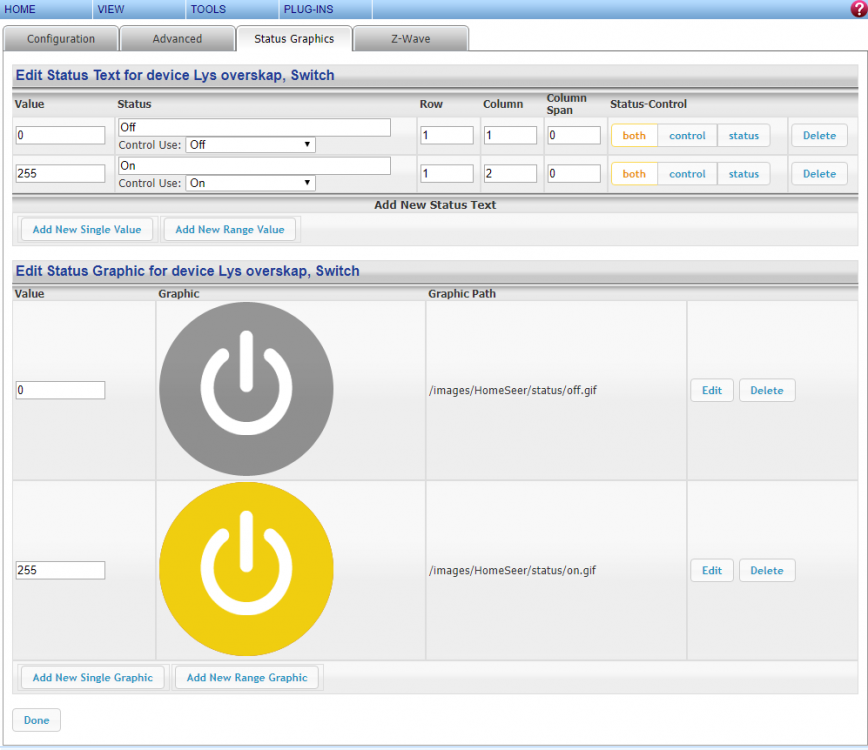Open Control Use dropdown set to Off
868x750 pixels.
pos(250,145)
